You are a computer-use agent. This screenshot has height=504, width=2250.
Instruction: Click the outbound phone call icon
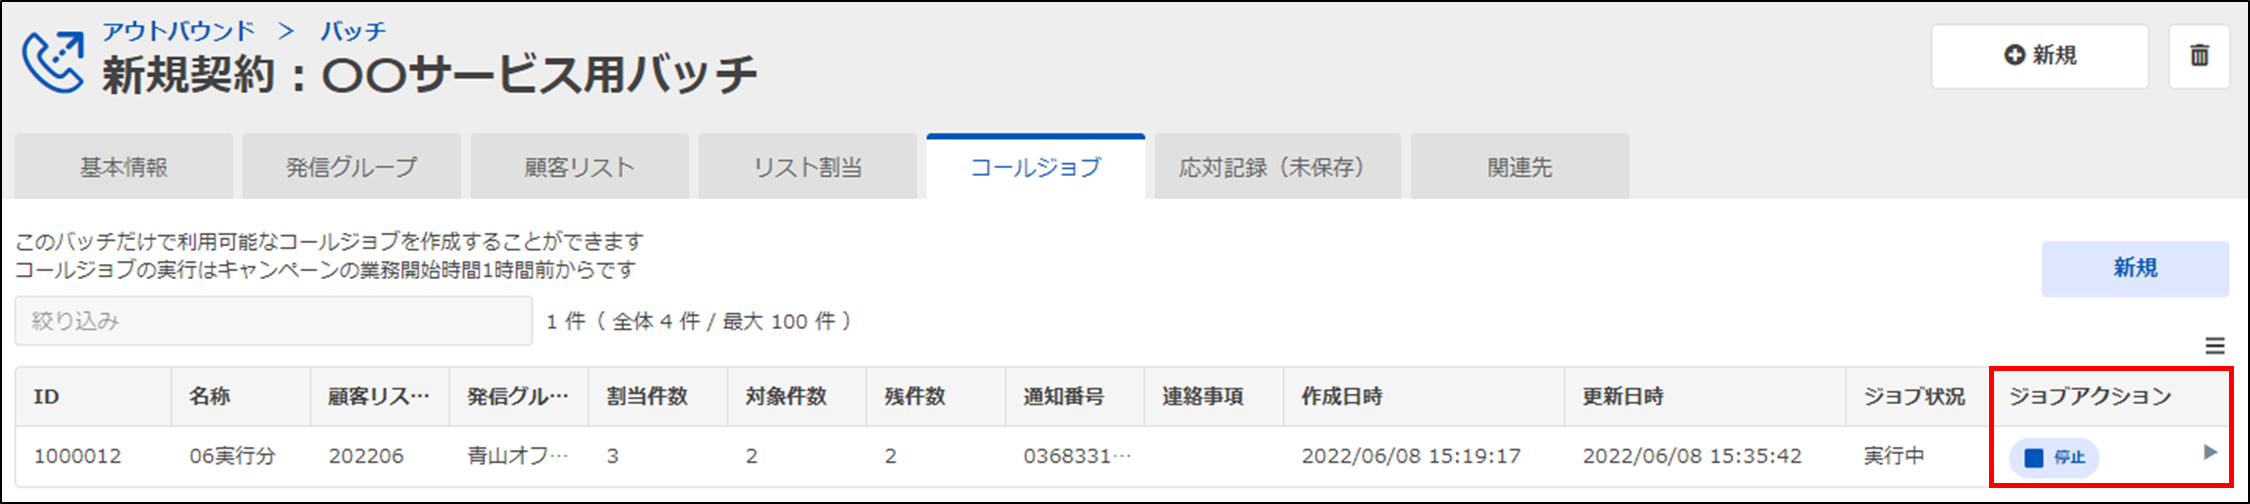[x=53, y=62]
